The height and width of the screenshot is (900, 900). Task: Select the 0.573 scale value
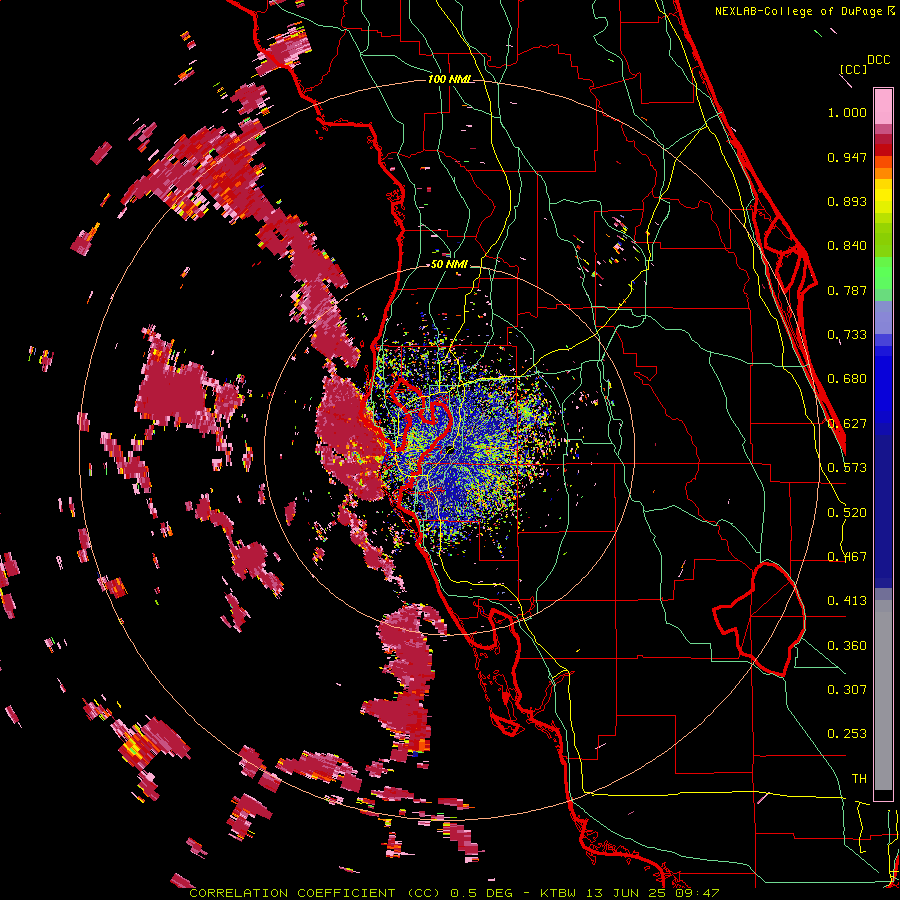[x=847, y=468]
